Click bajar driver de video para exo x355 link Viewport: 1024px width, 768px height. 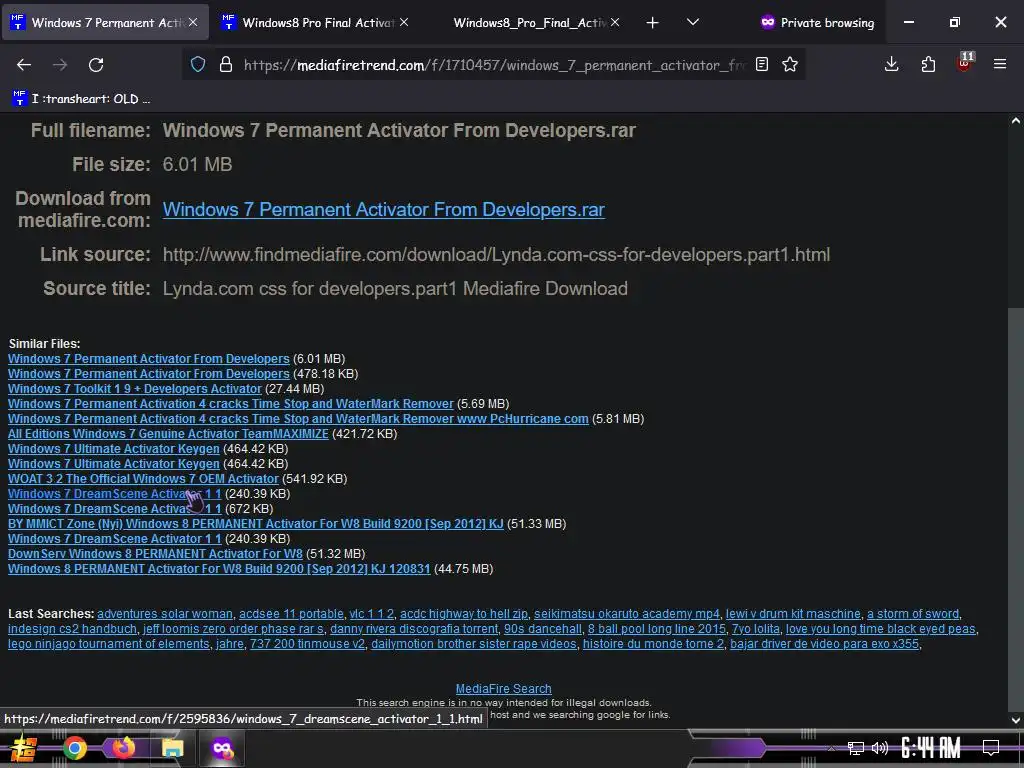824,644
